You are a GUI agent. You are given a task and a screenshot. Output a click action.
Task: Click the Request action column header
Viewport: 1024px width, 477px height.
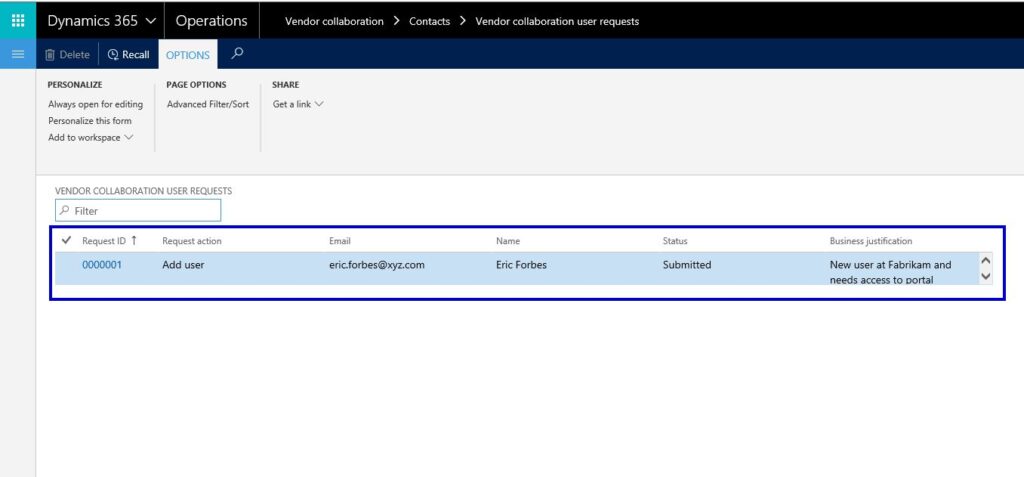192,241
